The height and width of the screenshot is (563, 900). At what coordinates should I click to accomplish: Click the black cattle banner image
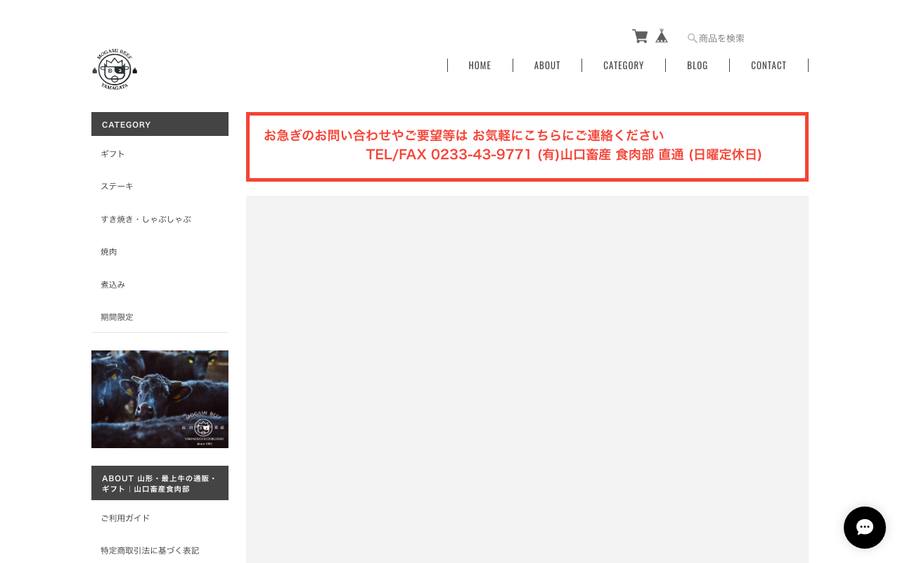click(160, 399)
